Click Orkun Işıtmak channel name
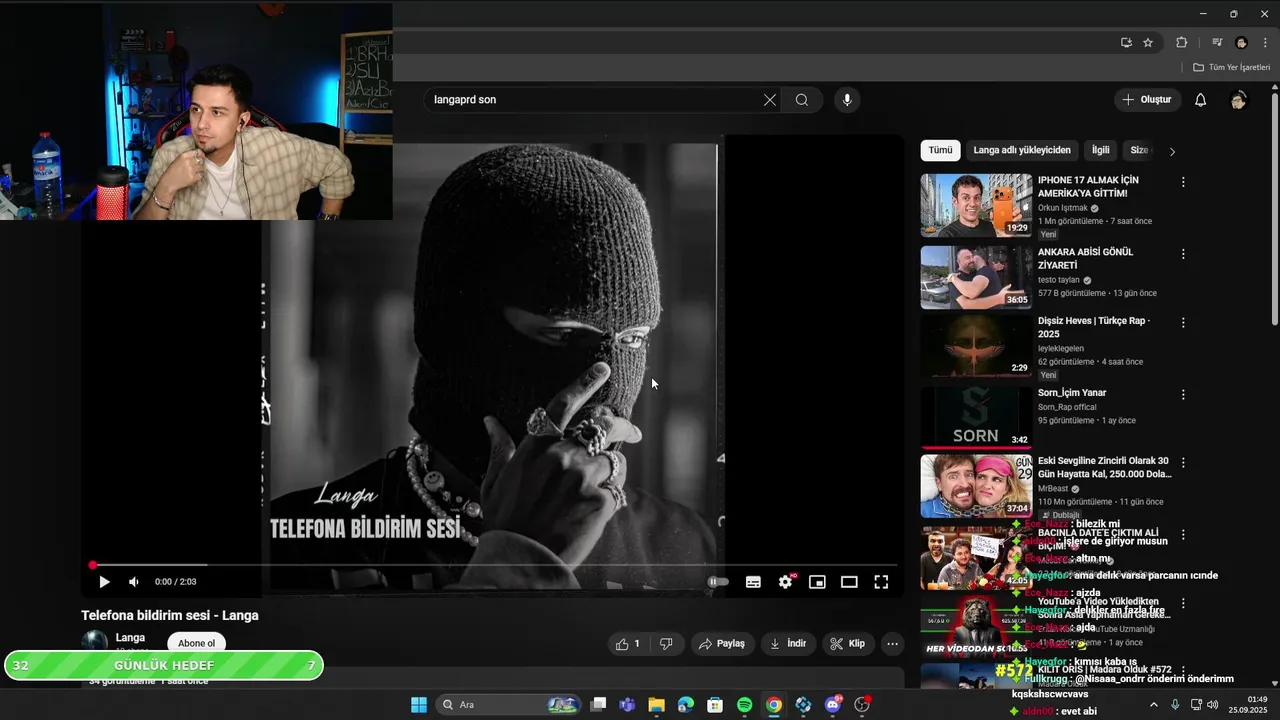 click(x=1061, y=208)
